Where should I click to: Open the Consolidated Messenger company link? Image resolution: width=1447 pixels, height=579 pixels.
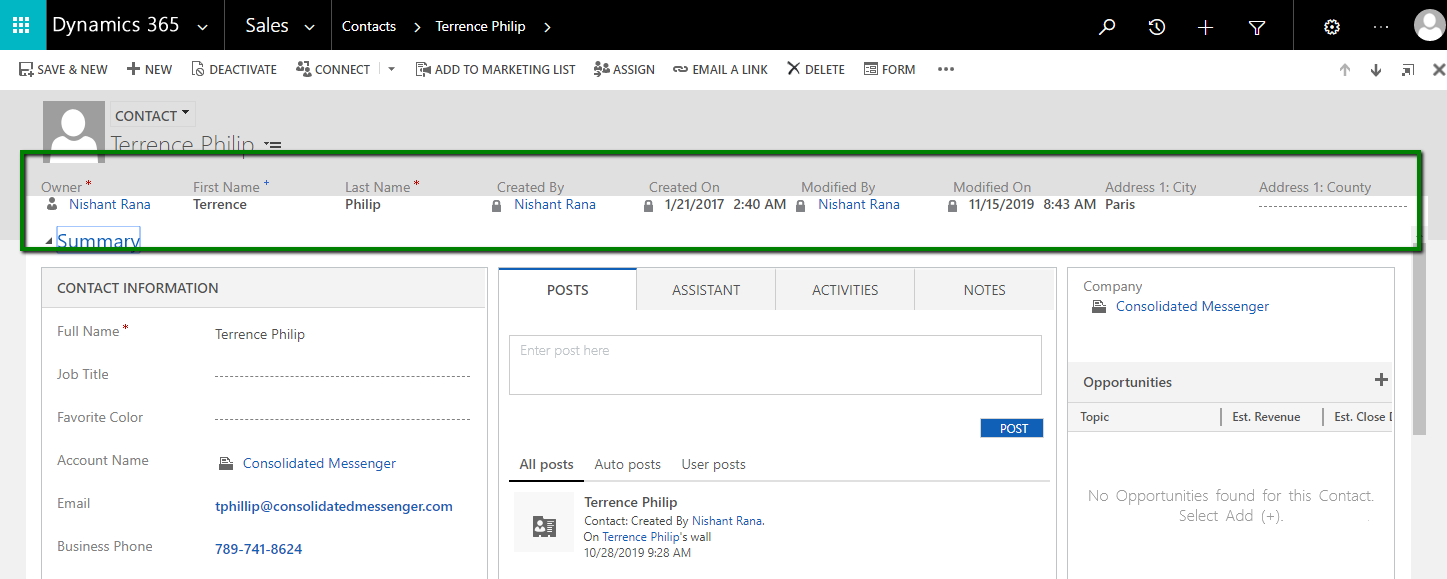[1192, 307]
